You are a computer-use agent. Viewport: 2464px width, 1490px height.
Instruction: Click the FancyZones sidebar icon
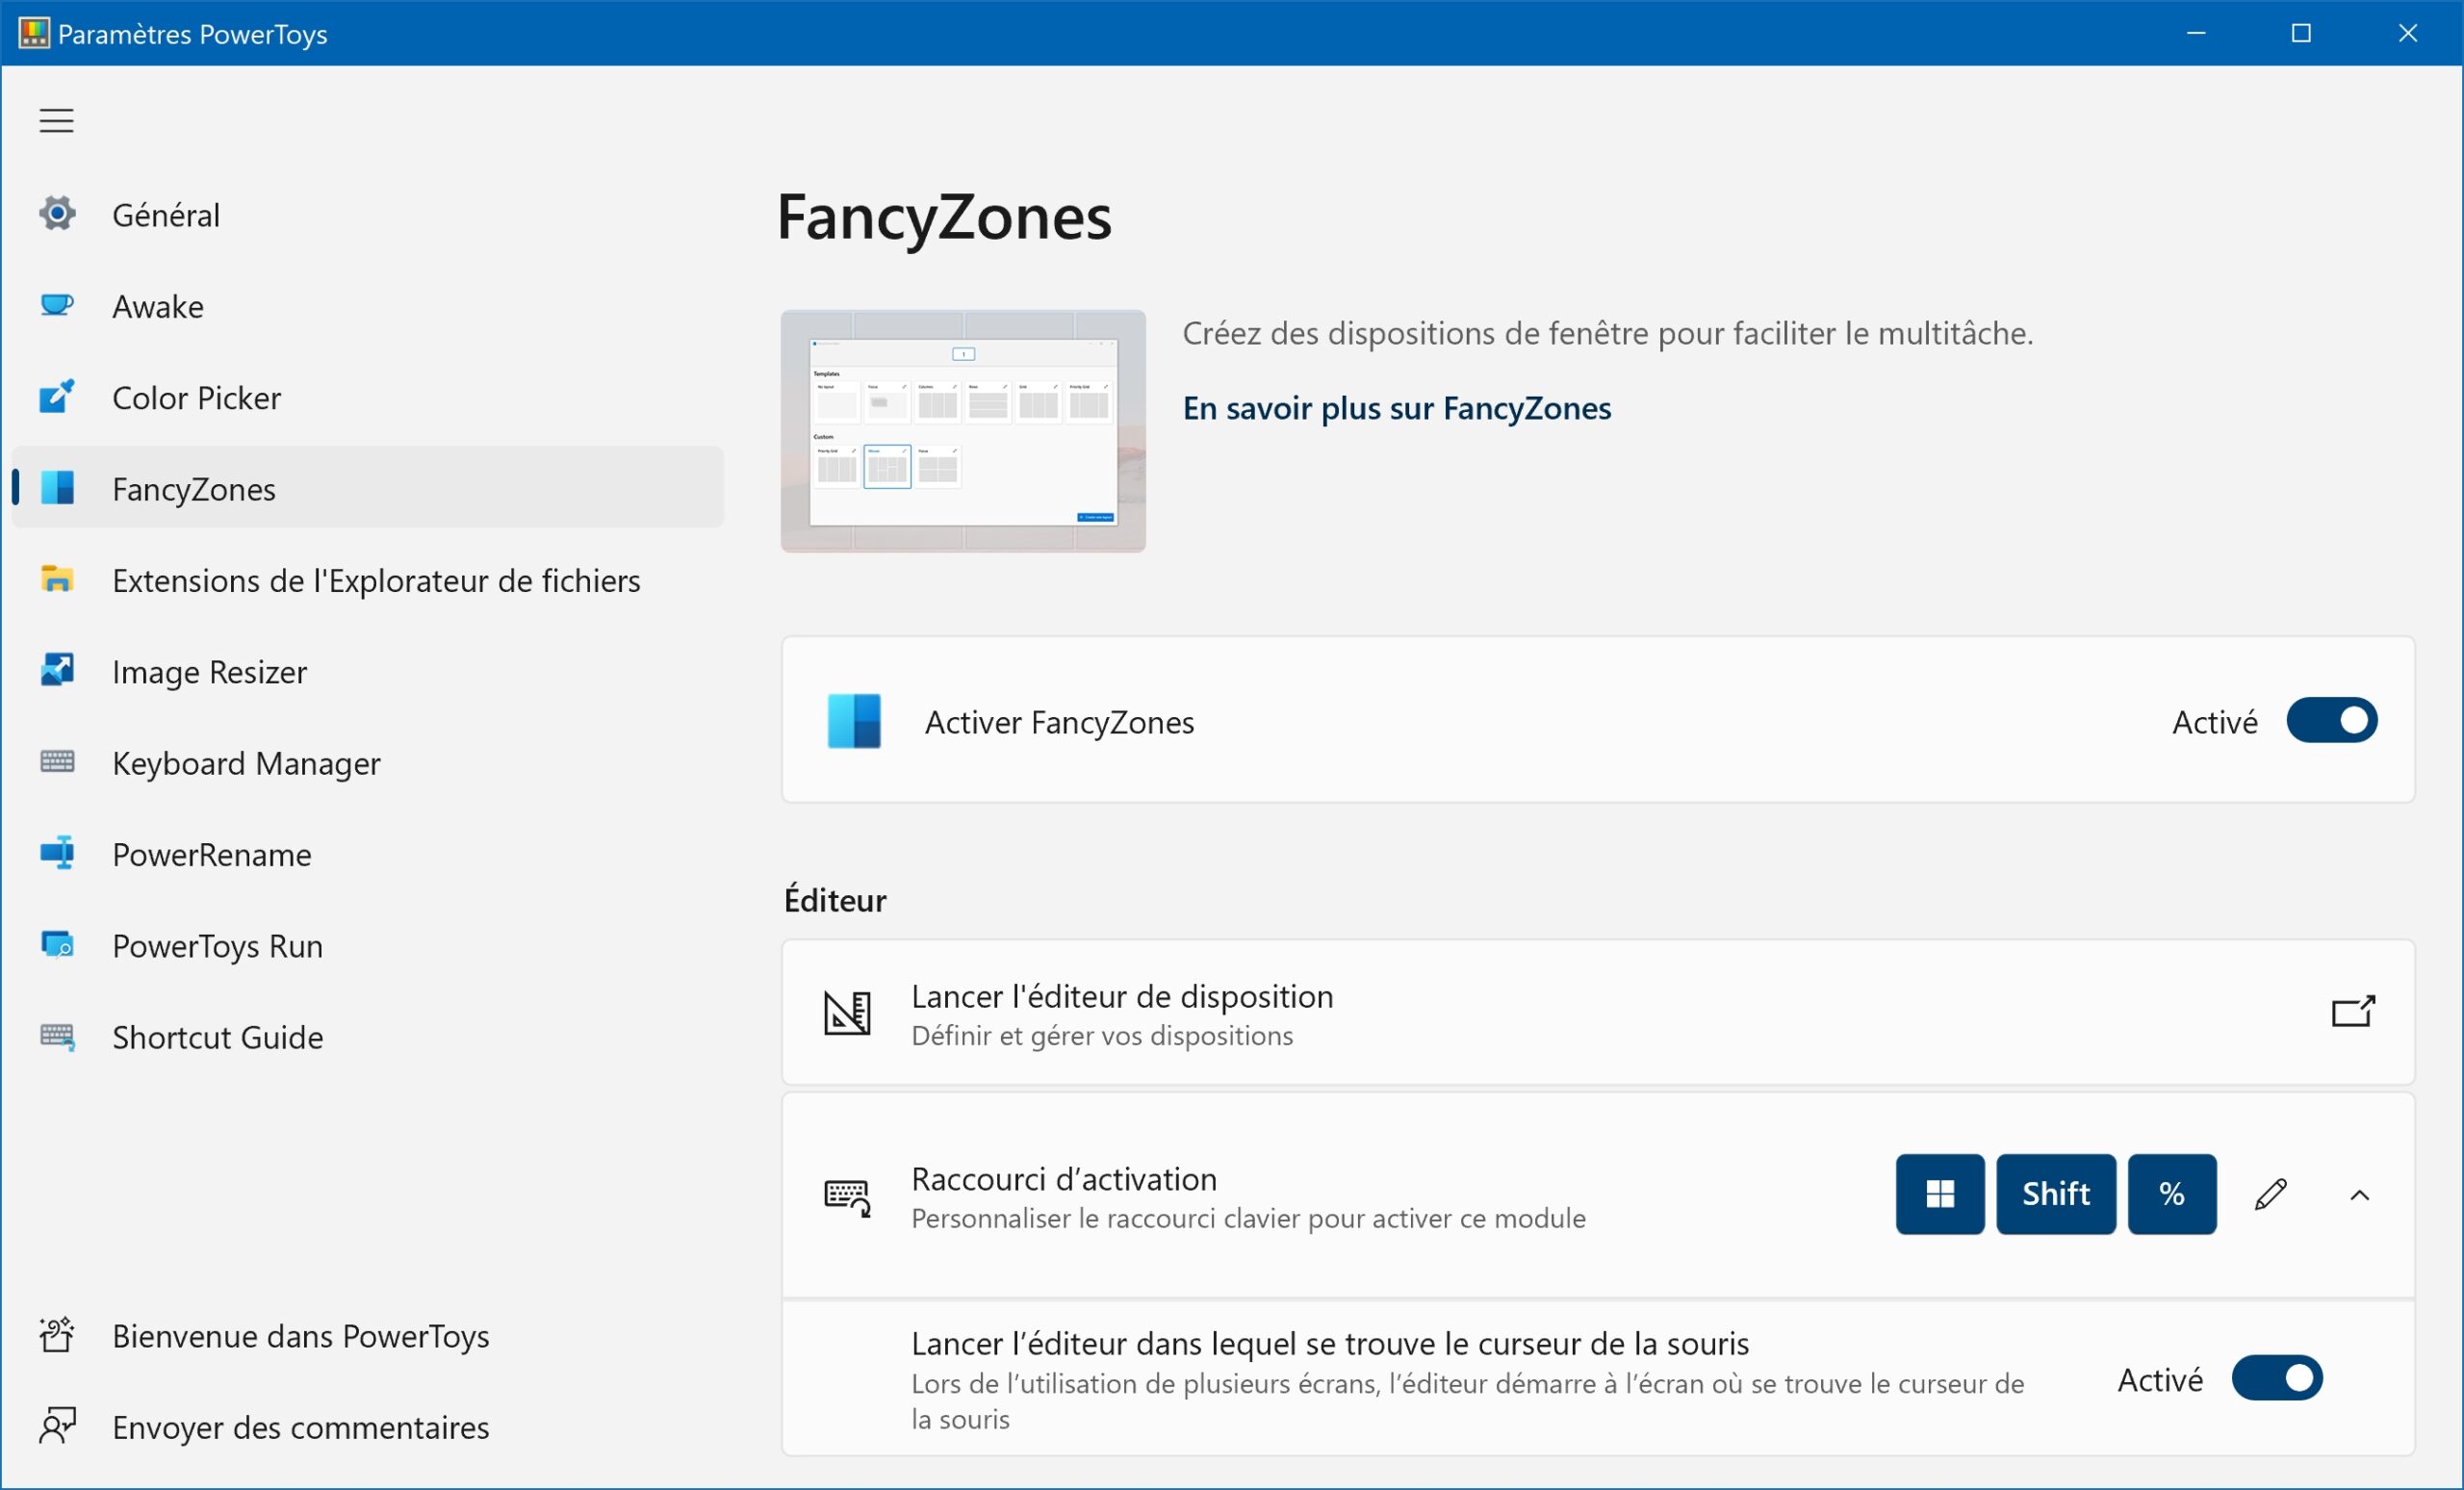click(57, 488)
